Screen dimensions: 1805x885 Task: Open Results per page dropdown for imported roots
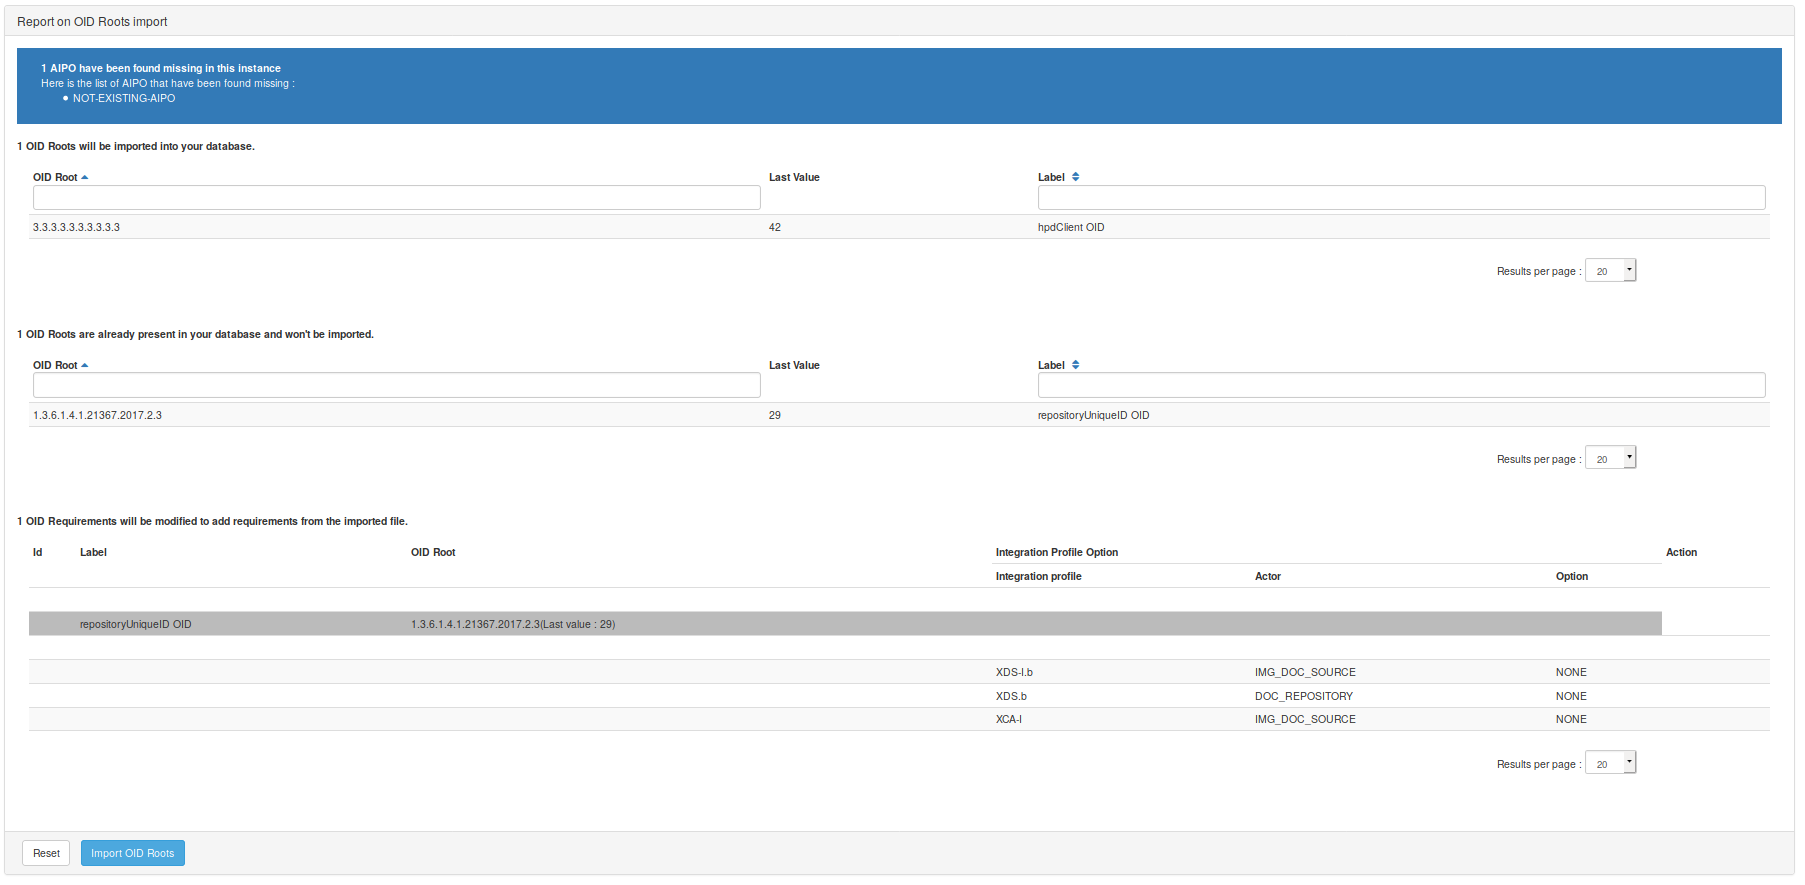pos(1610,271)
